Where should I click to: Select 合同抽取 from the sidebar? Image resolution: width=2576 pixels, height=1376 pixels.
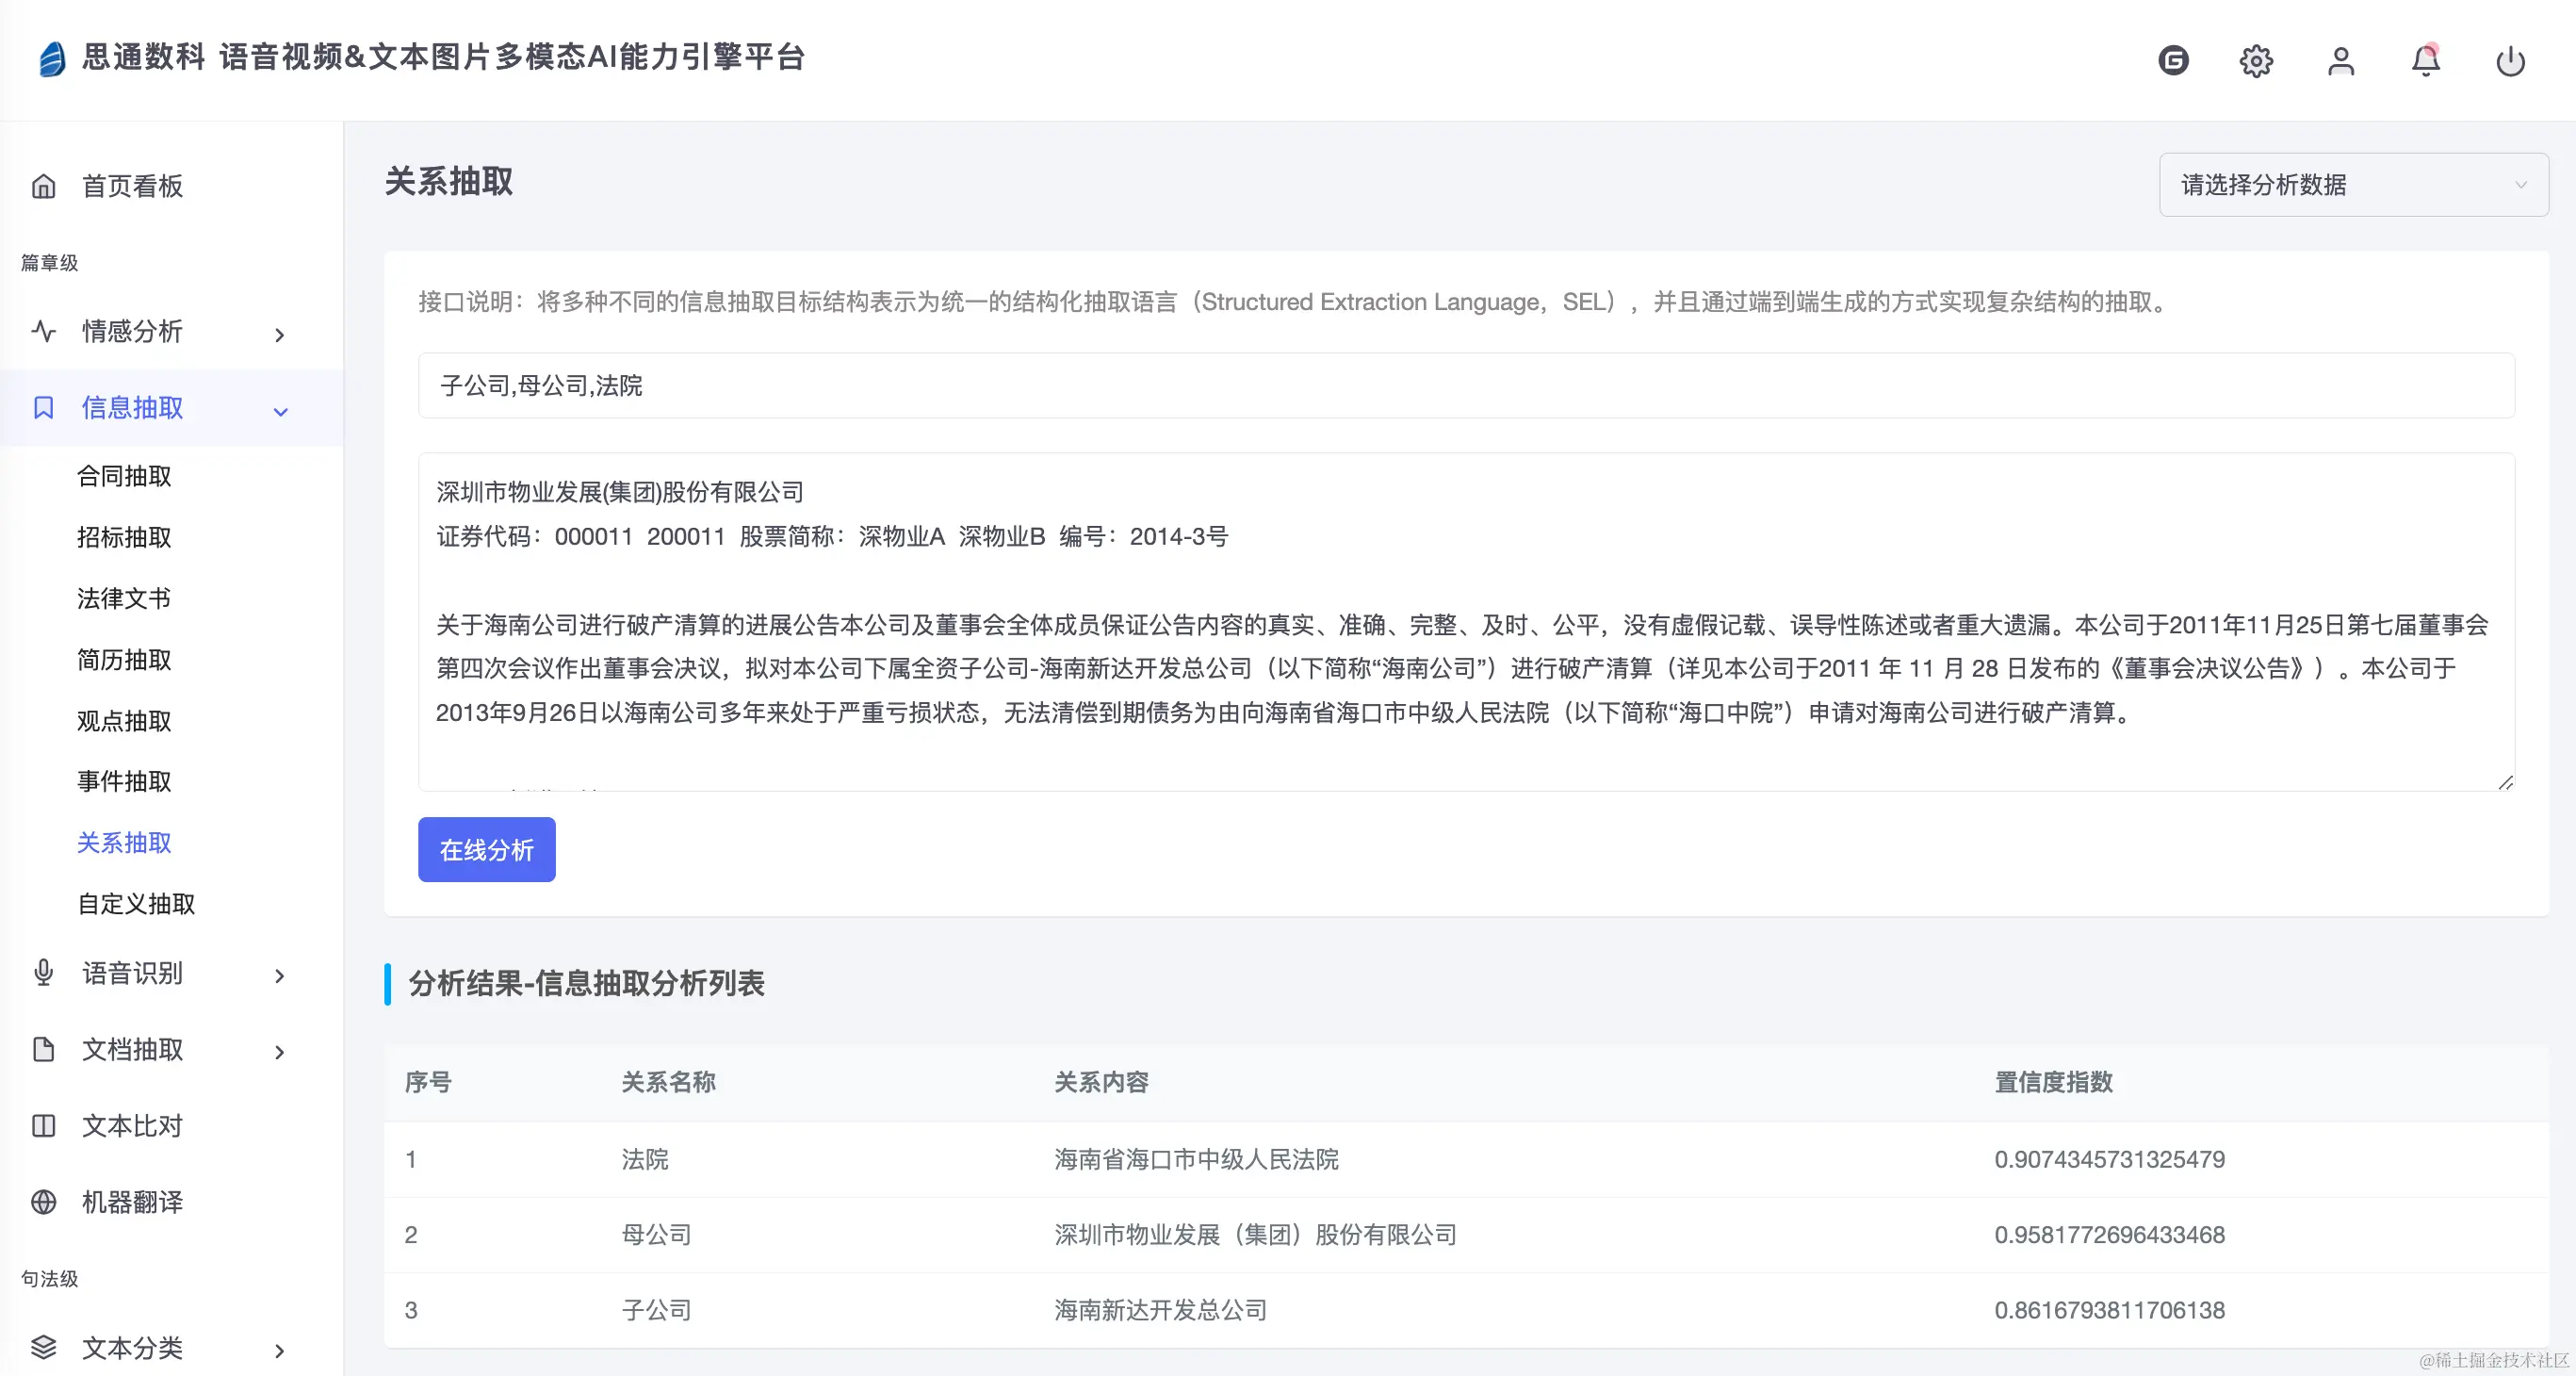click(124, 476)
